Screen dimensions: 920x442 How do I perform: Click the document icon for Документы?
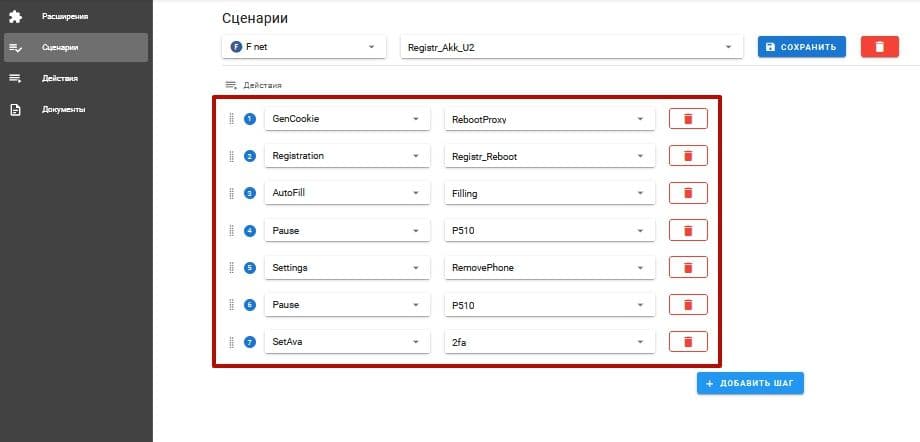15,109
